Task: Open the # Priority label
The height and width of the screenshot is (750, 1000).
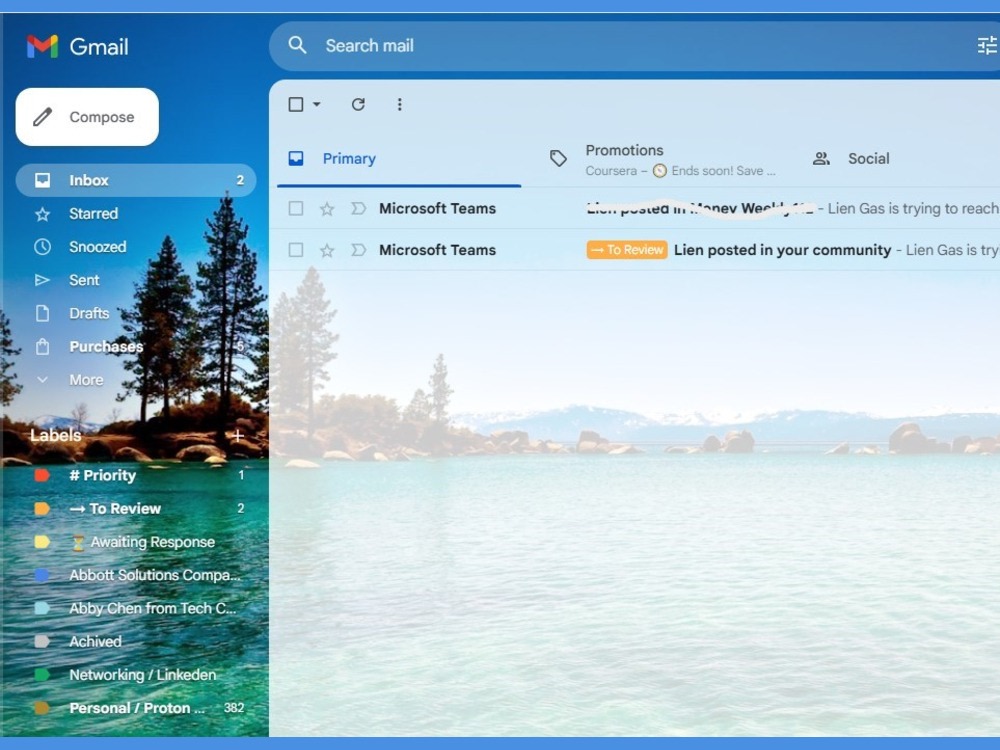Action: (x=136, y=475)
